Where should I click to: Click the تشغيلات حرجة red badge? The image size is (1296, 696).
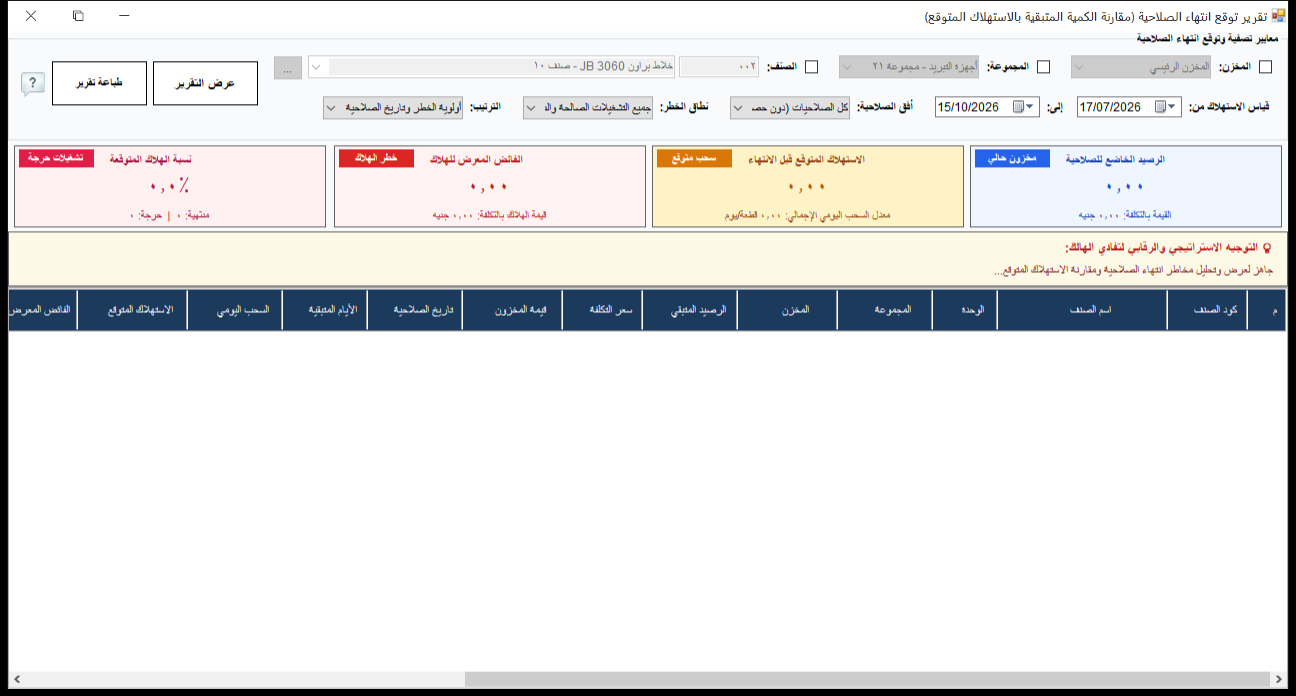[56, 159]
